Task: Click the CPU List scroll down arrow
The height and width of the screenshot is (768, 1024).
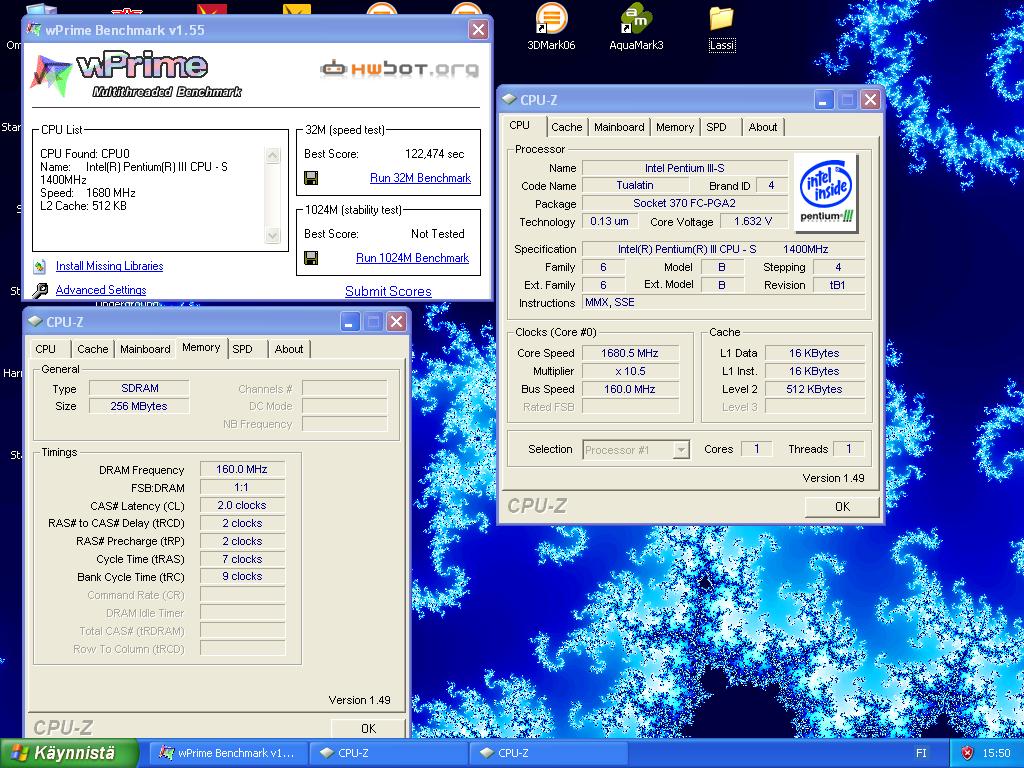Action: coord(273,235)
